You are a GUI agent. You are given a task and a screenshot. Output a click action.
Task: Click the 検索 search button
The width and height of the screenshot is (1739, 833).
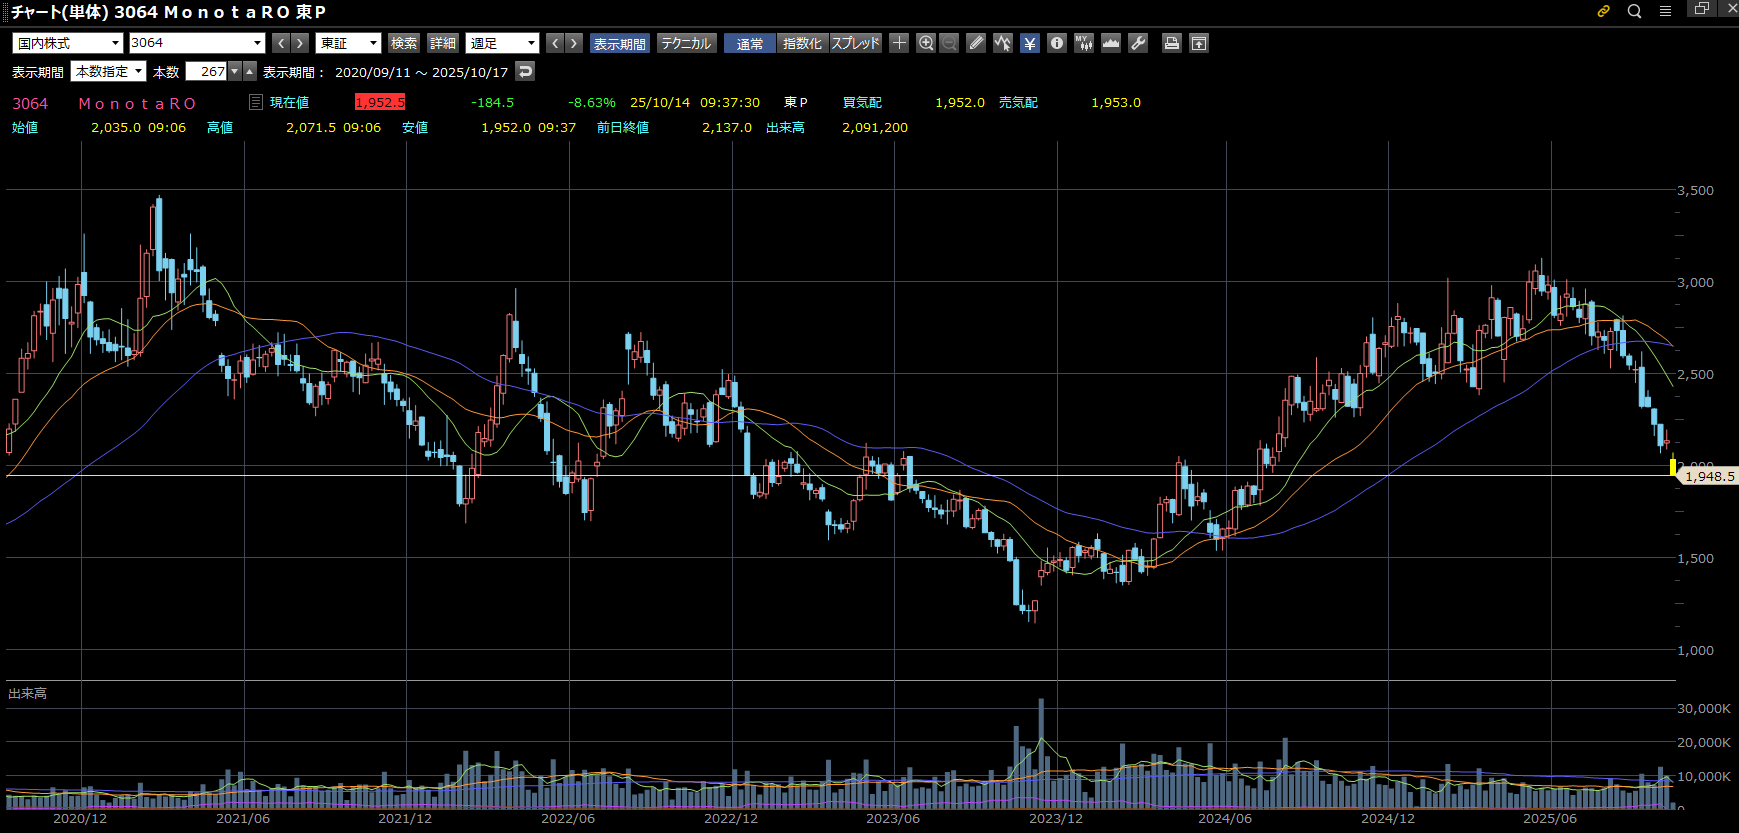[404, 43]
